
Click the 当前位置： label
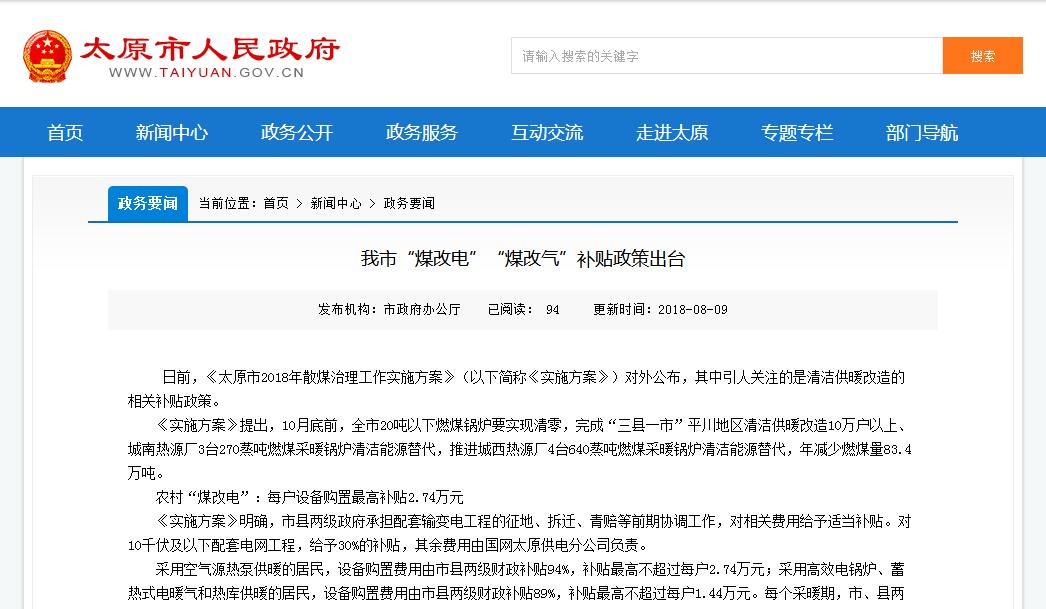227,203
